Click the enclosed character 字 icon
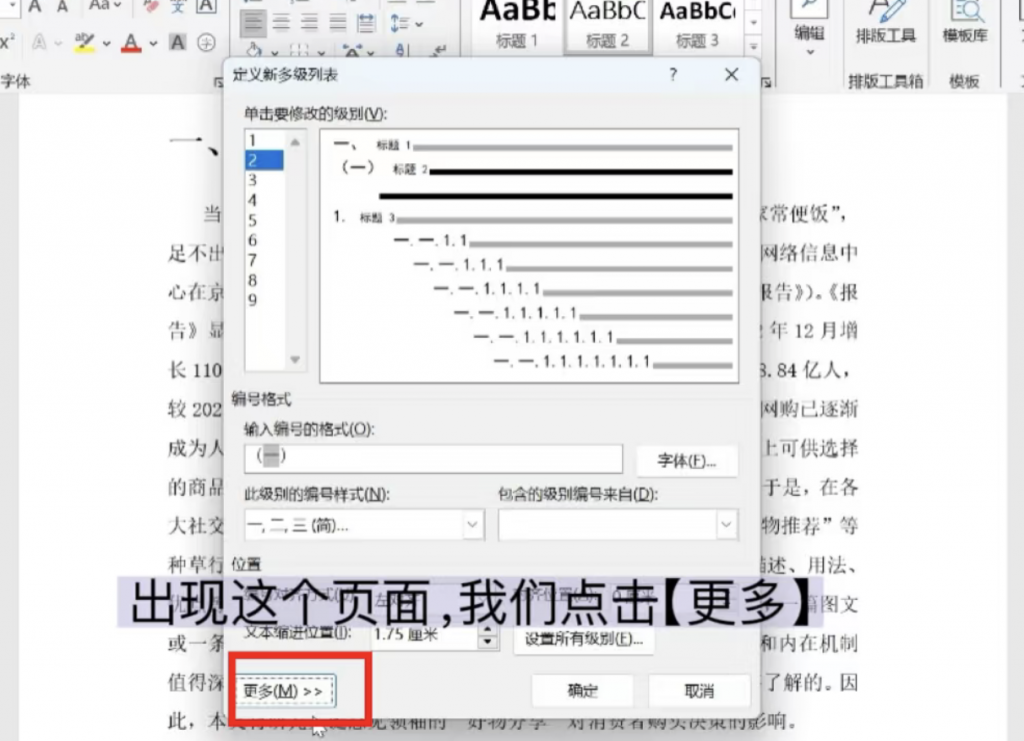Screen dimensions: 1024x741 click(x=206, y=43)
